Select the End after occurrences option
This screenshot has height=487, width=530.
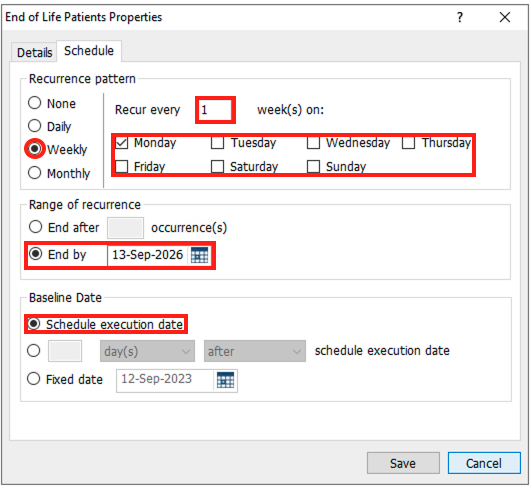click(x=35, y=227)
